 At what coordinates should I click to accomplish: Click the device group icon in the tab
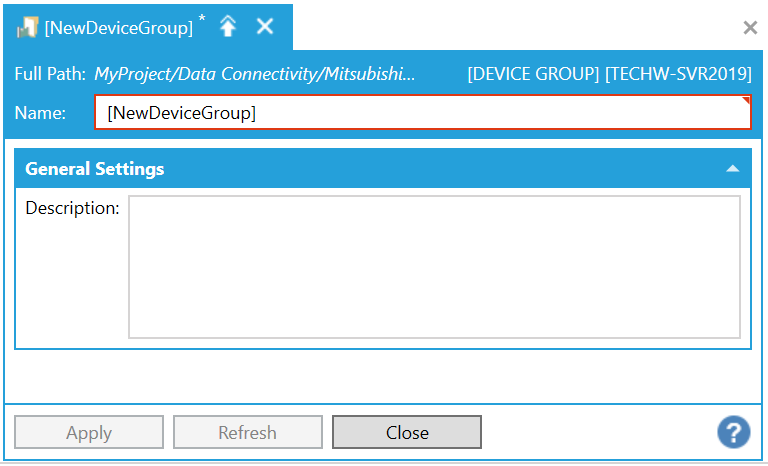tap(27, 28)
